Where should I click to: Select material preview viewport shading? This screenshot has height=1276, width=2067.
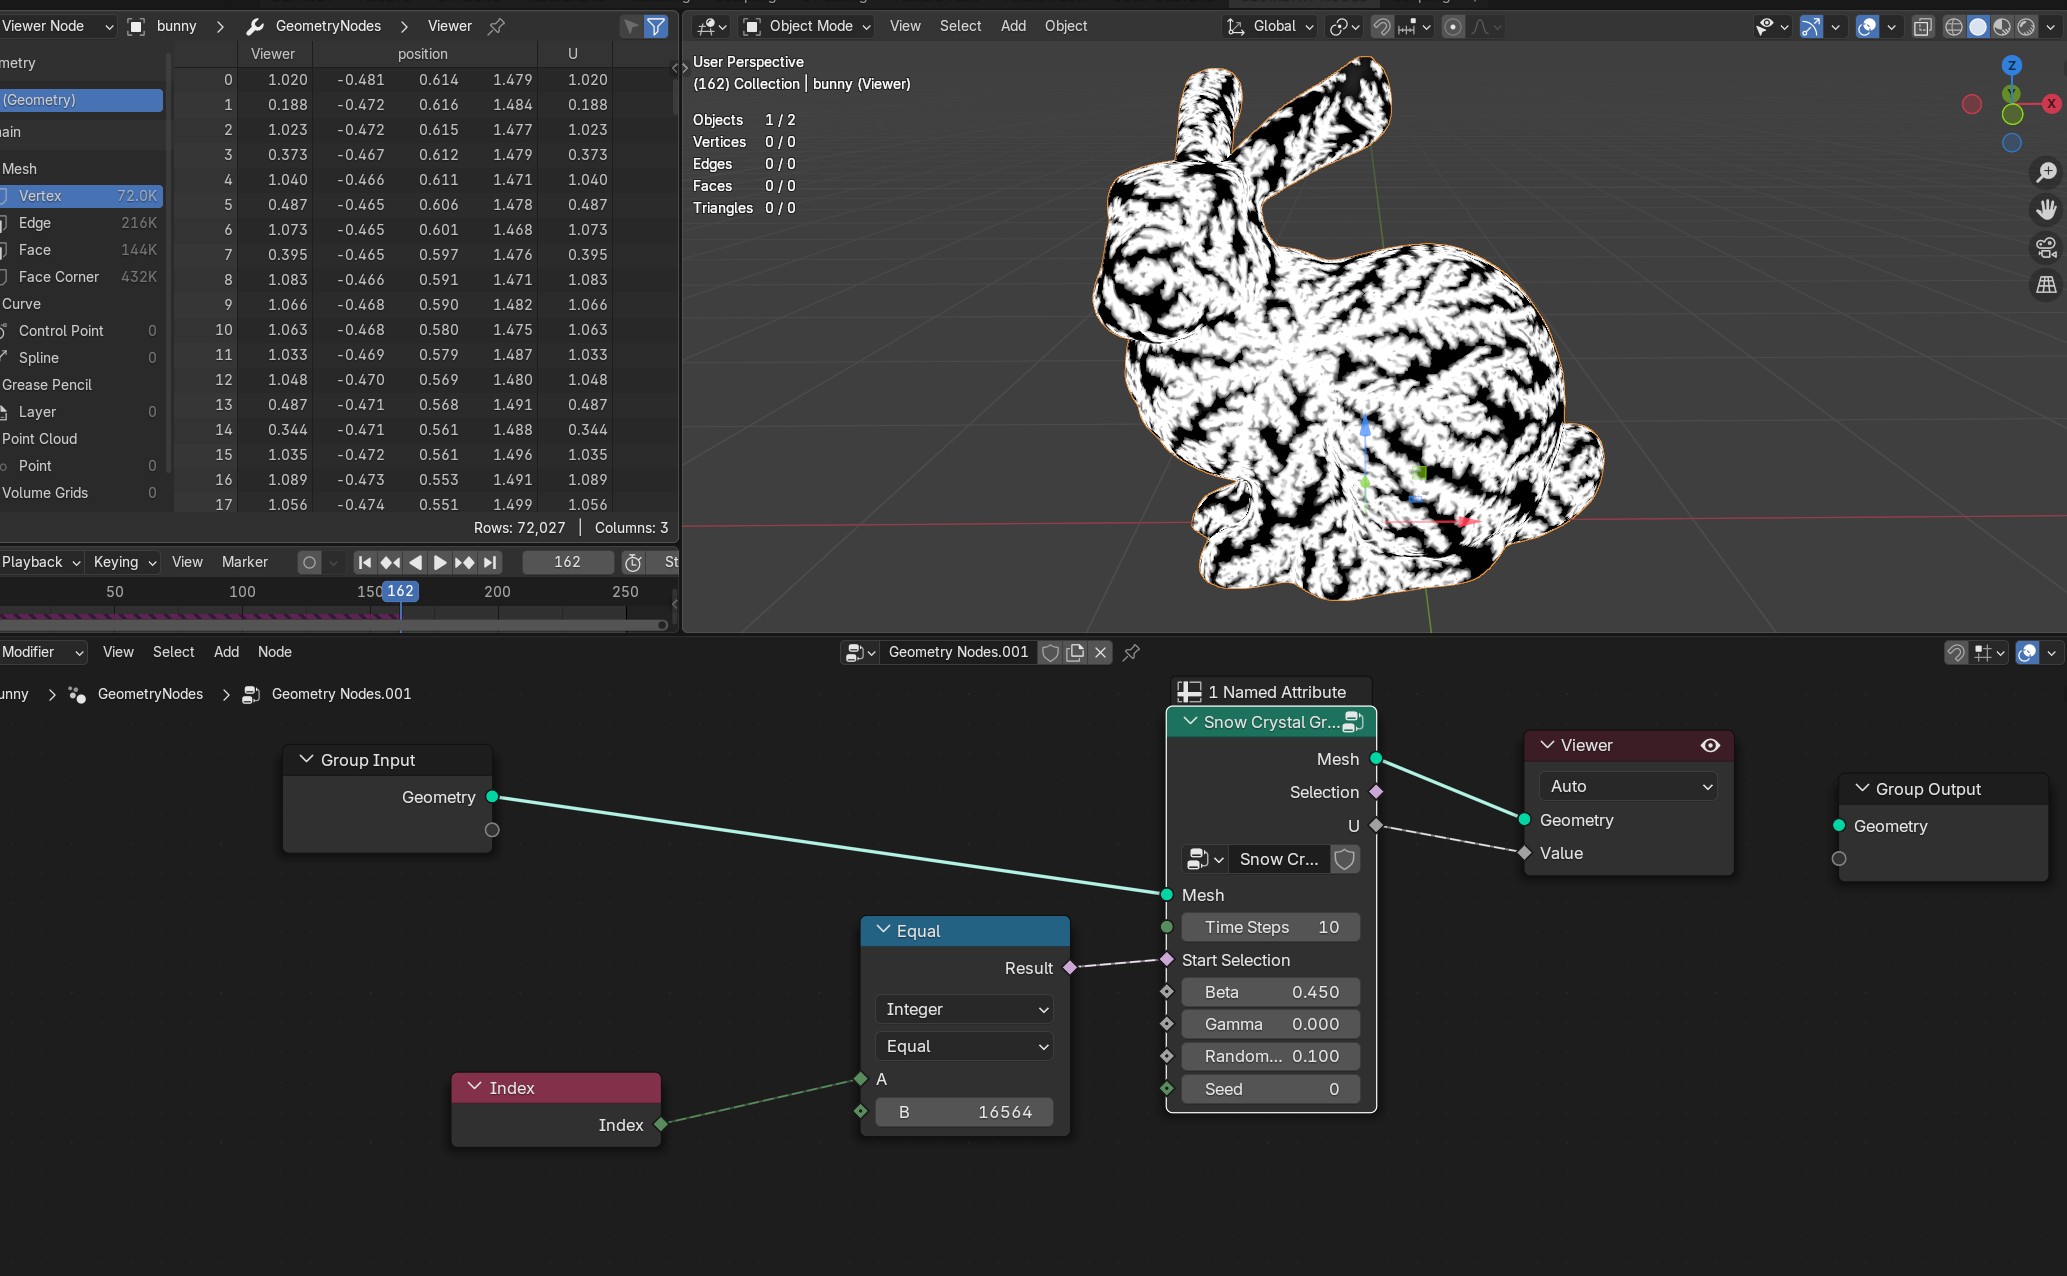coord(2001,27)
